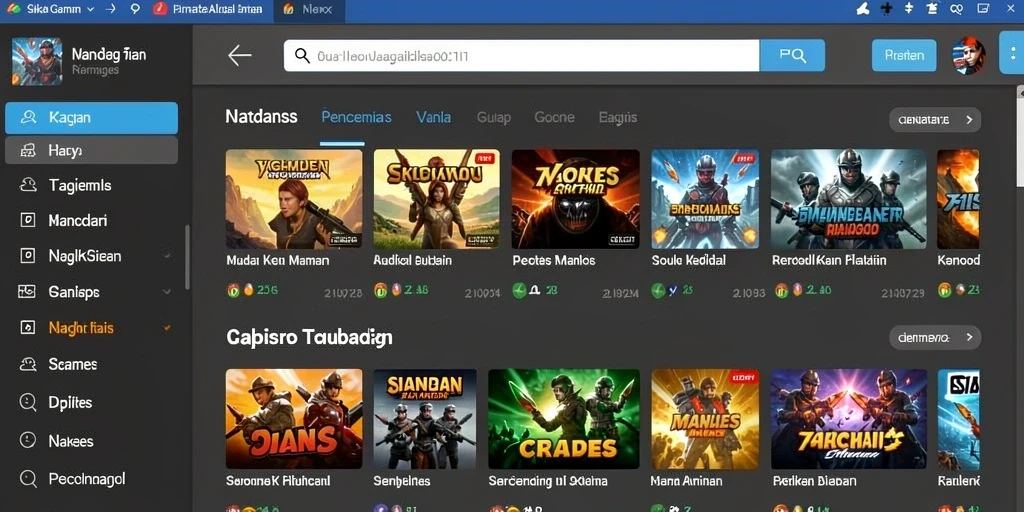The image size is (1024, 512).
Task: Switch to the Vanla tab
Action: (x=434, y=118)
